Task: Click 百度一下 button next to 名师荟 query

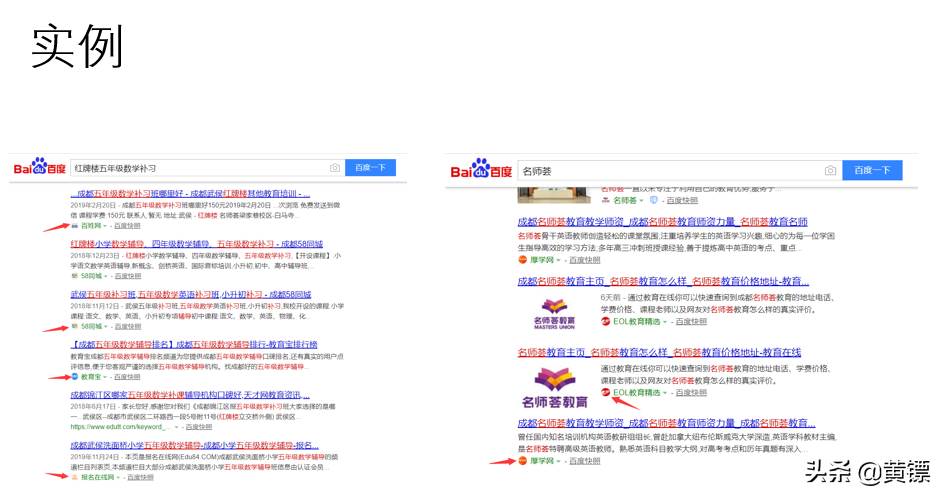Action: (x=872, y=171)
